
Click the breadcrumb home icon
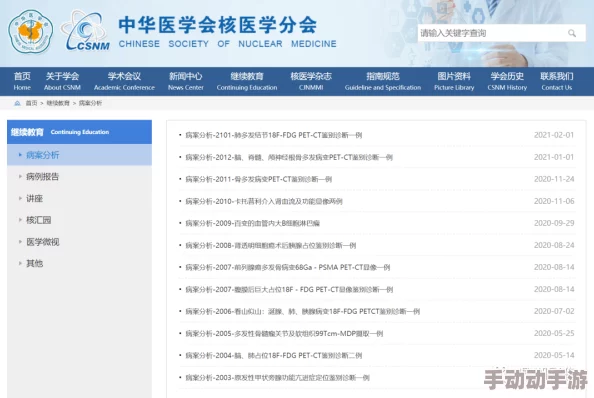(17, 103)
